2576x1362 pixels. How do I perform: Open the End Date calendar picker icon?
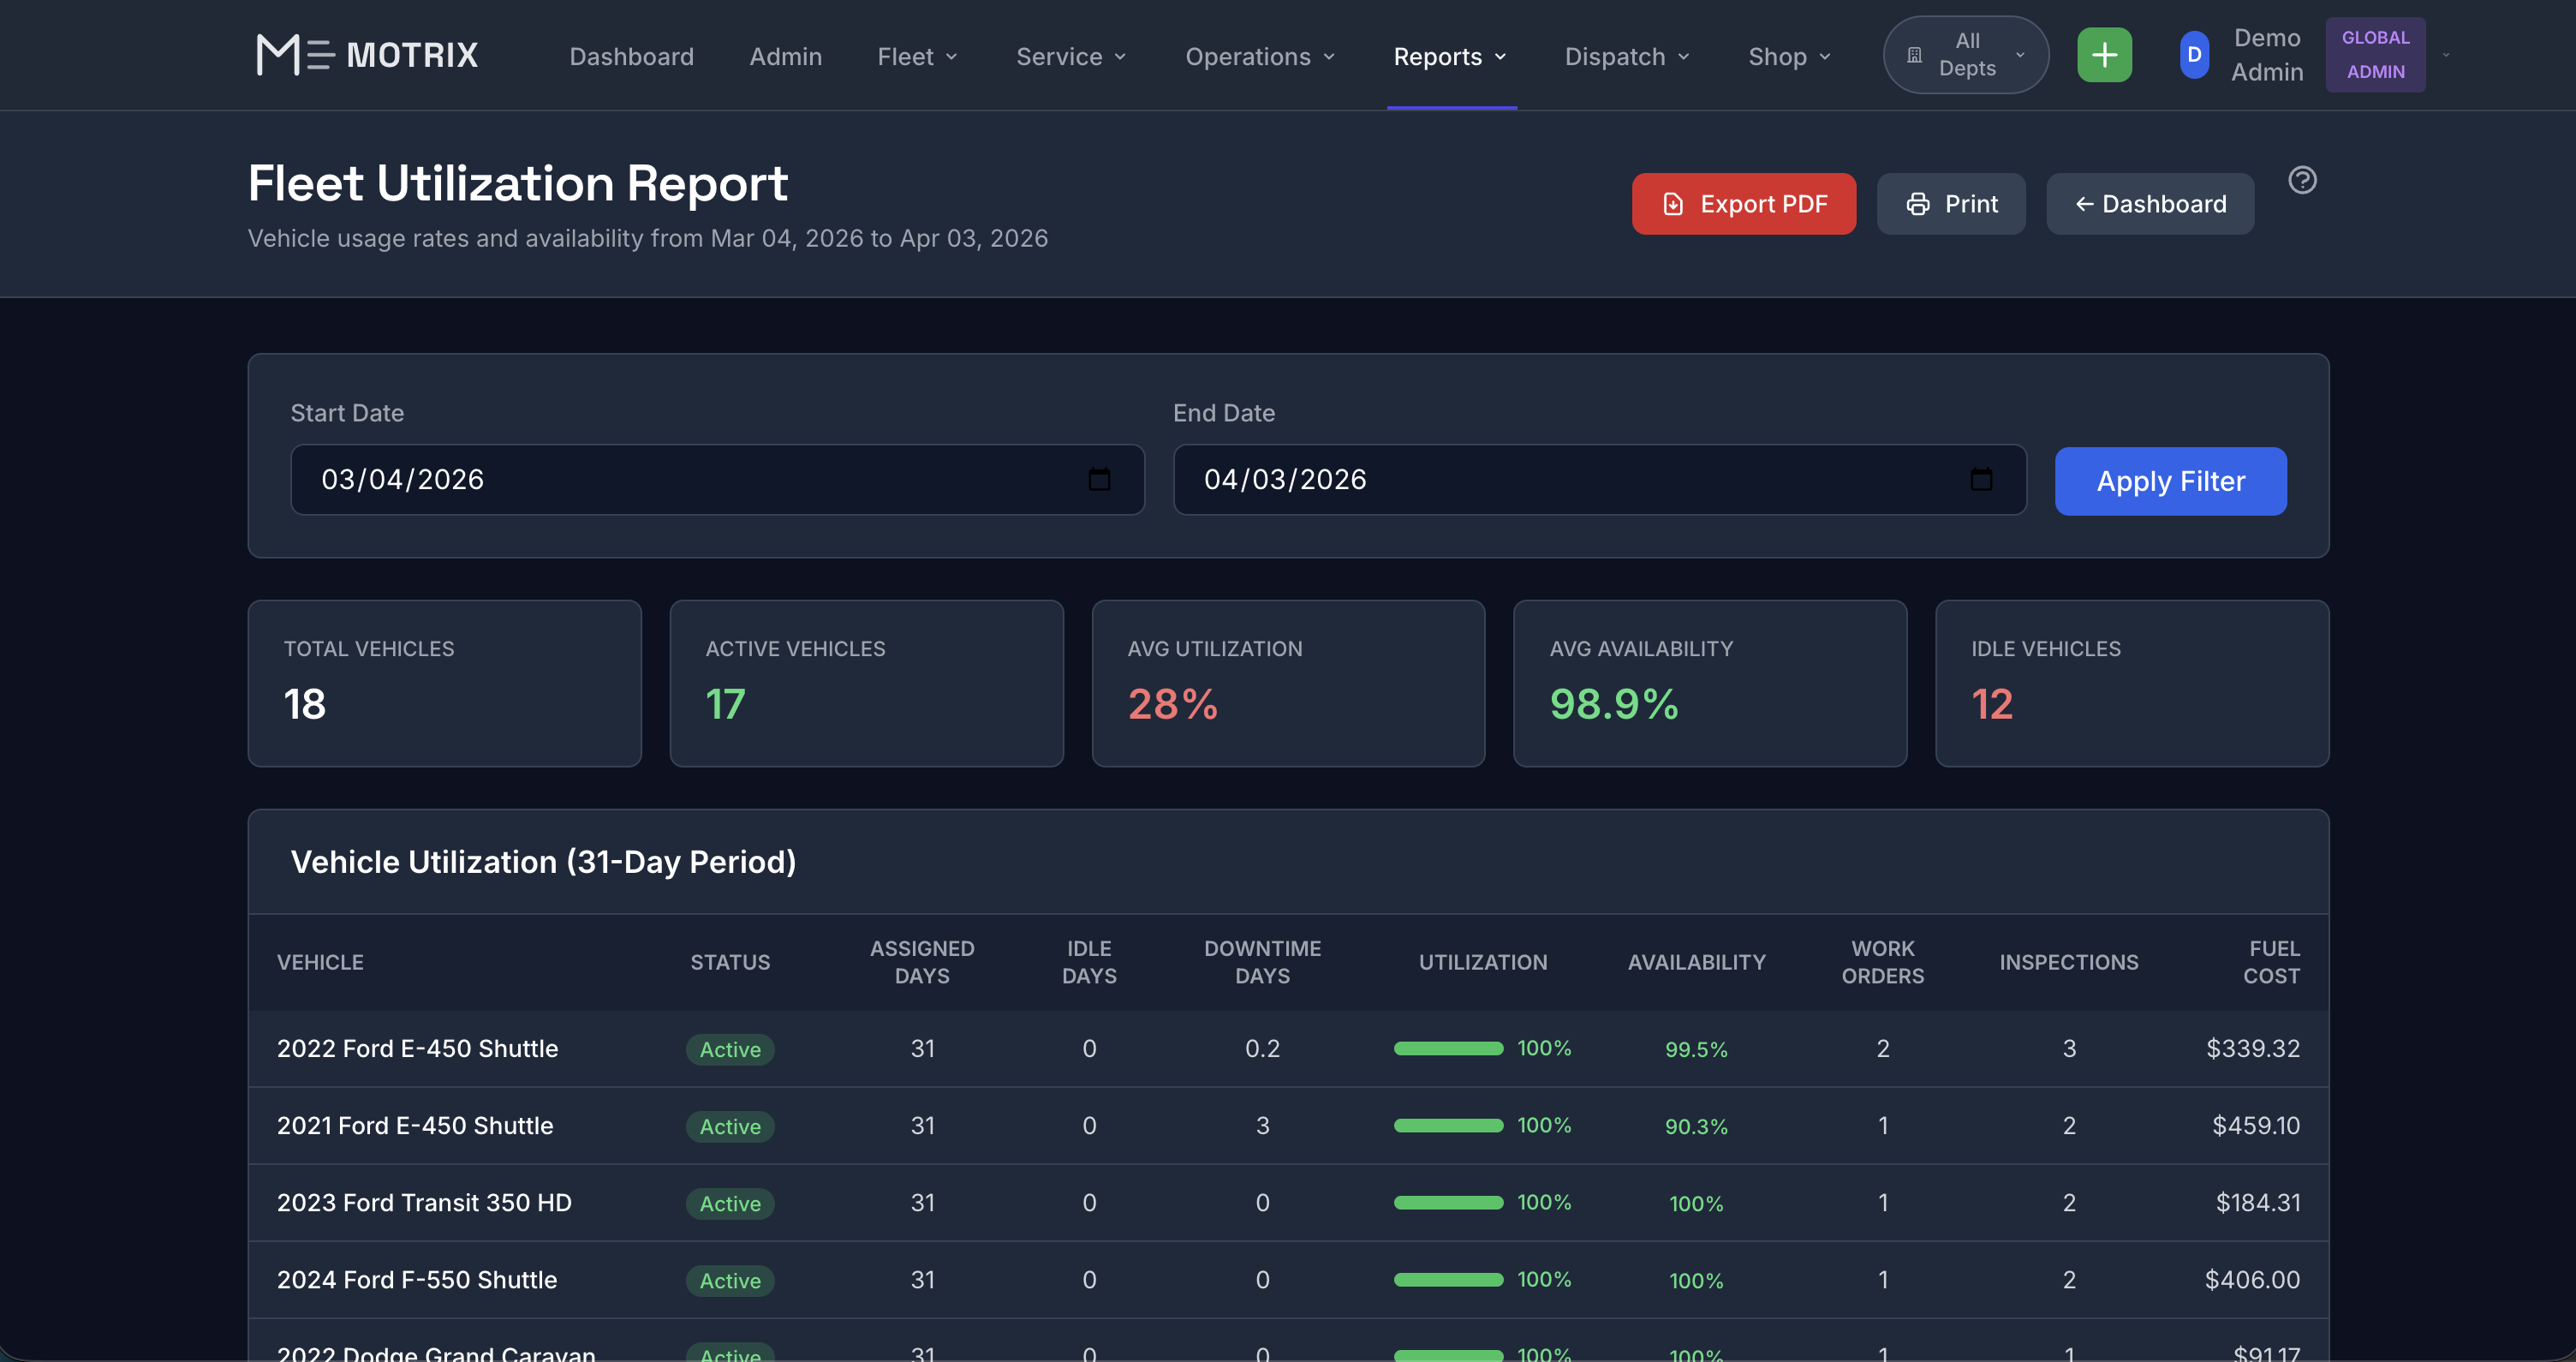(1981, 479)
